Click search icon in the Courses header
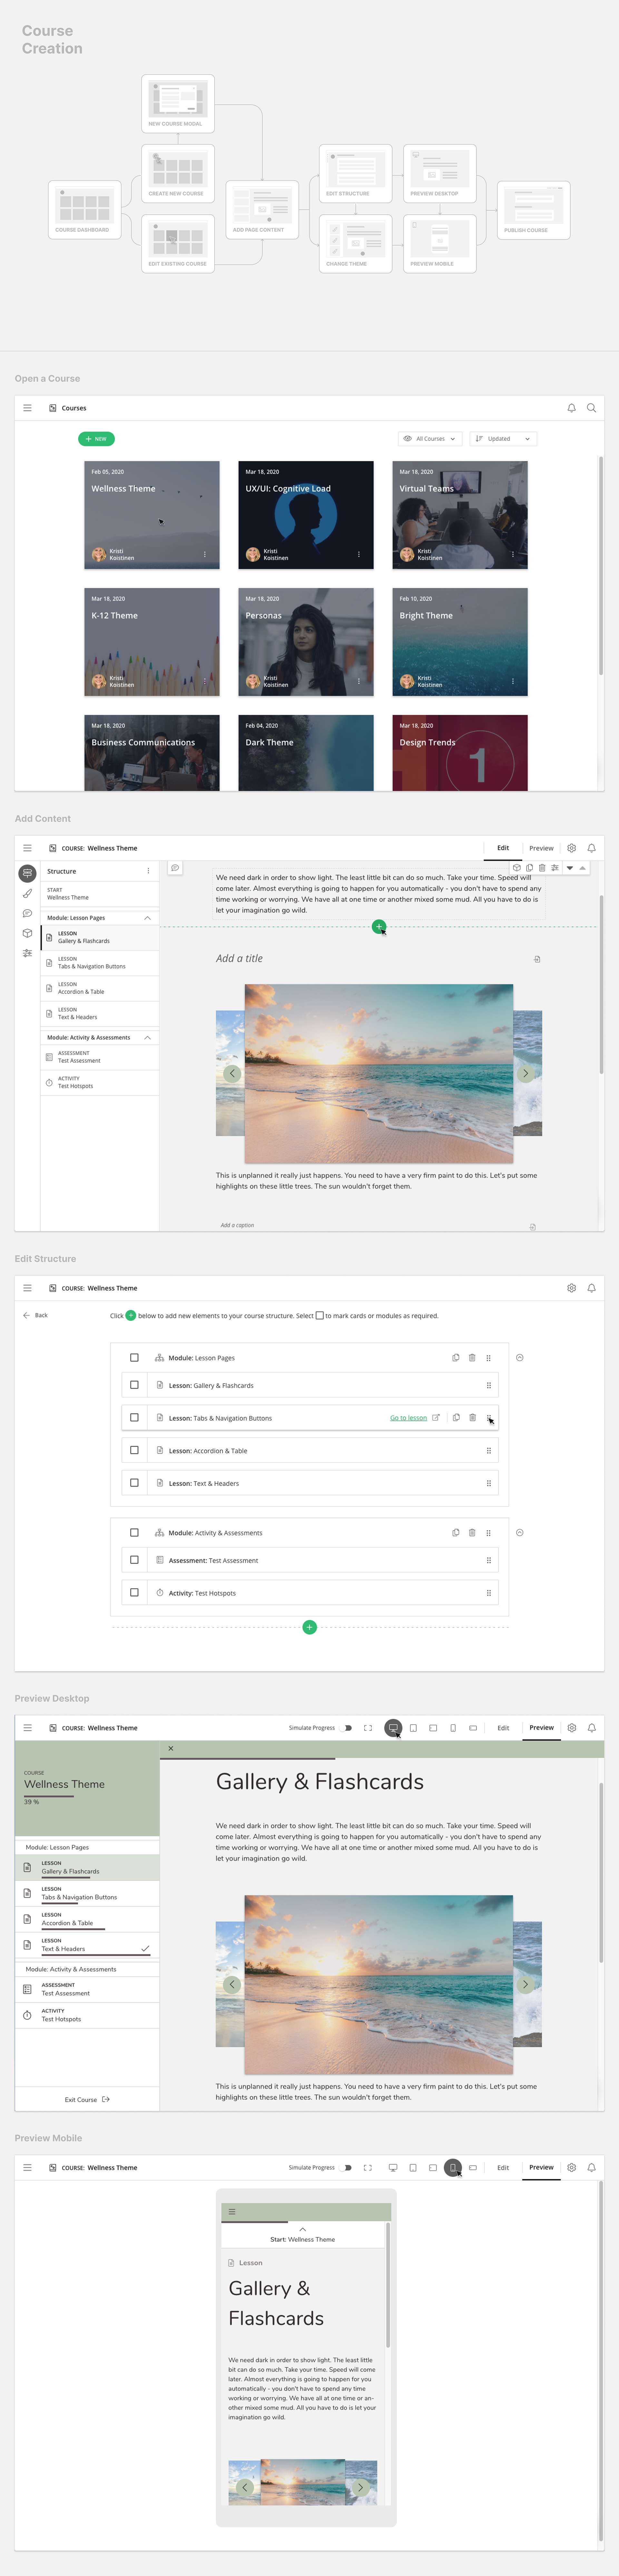Viewport: 619px width, 2576px height. (591, 408)
